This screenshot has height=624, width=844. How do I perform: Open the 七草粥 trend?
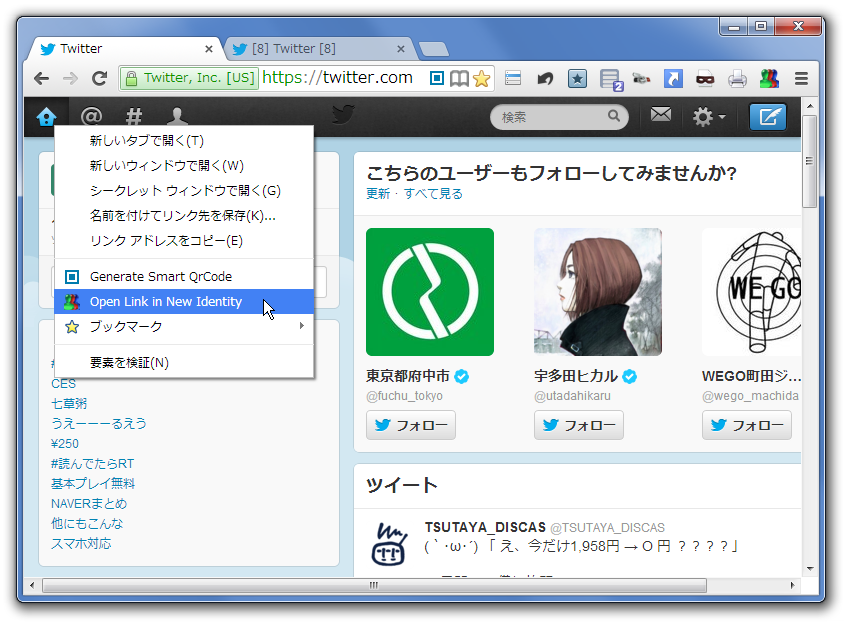(69, 404)
